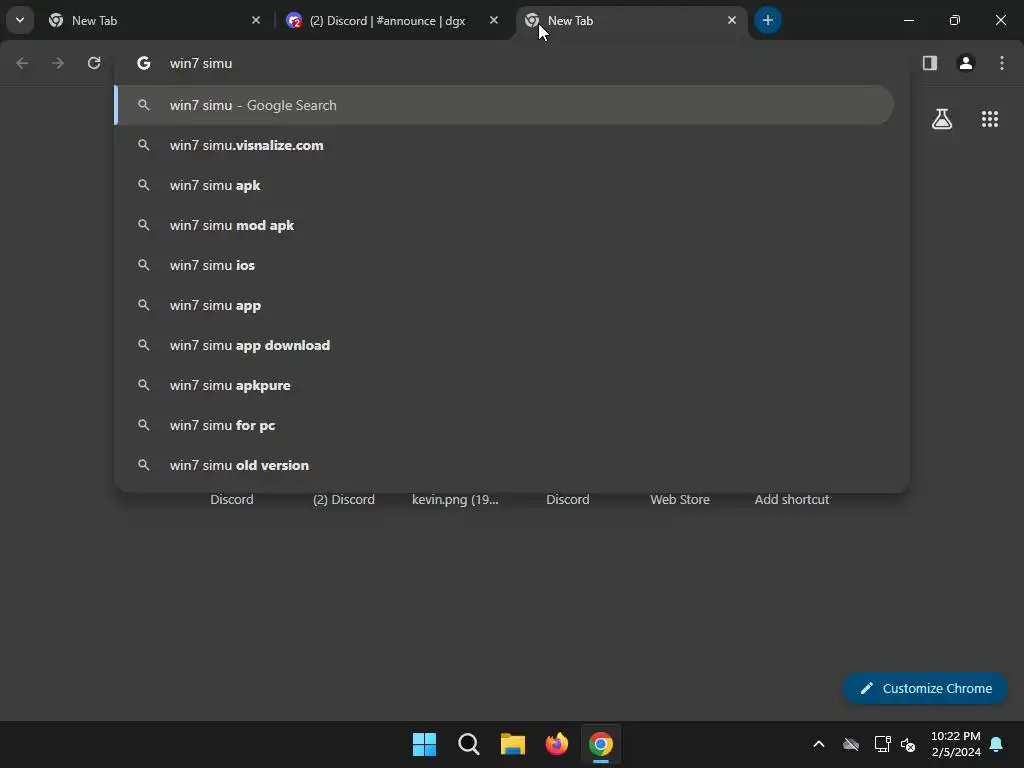The image size is (1024, 768).
Task: Open the notification bell
Action: pos(997,744)
